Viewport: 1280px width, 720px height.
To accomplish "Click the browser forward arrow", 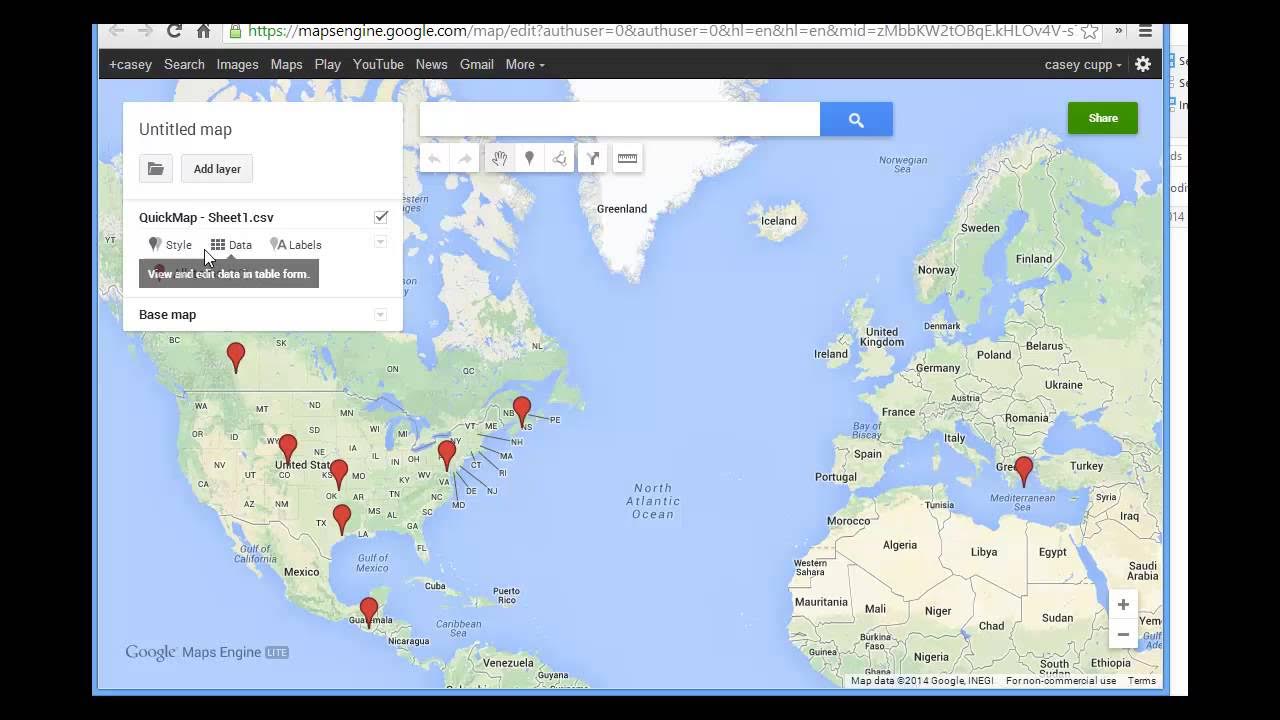I will 145,31.
